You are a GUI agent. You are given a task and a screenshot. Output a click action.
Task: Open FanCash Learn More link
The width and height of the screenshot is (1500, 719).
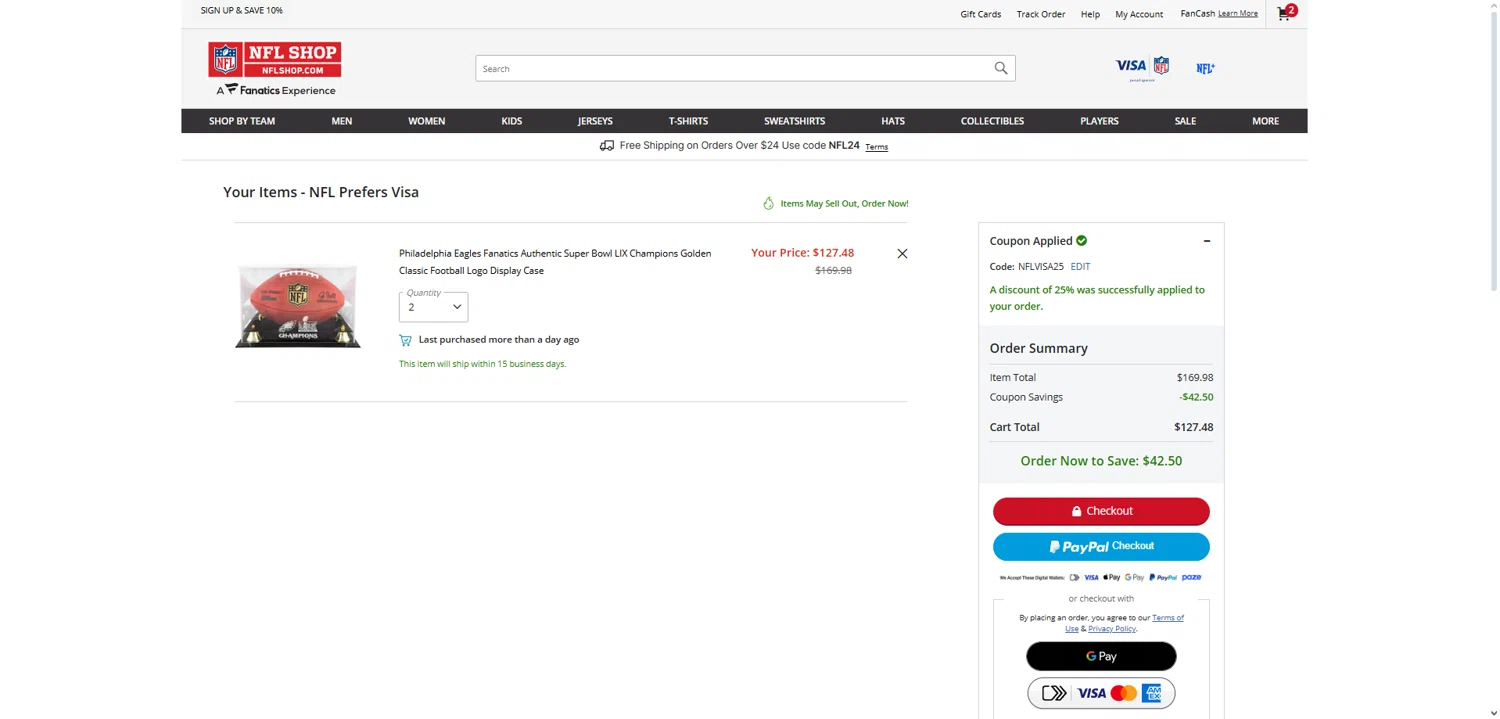click(x=1238, y=14)
